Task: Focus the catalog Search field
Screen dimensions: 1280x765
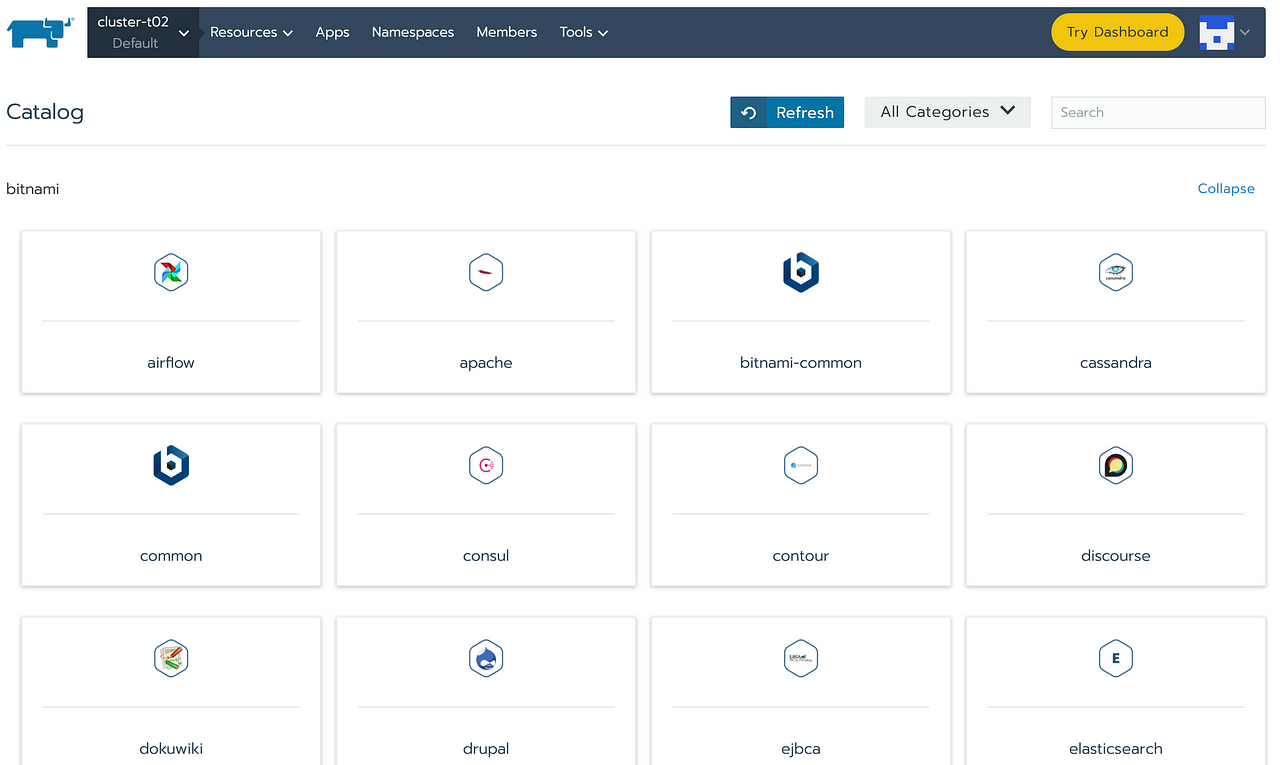Action: (x=1158, y=112)
